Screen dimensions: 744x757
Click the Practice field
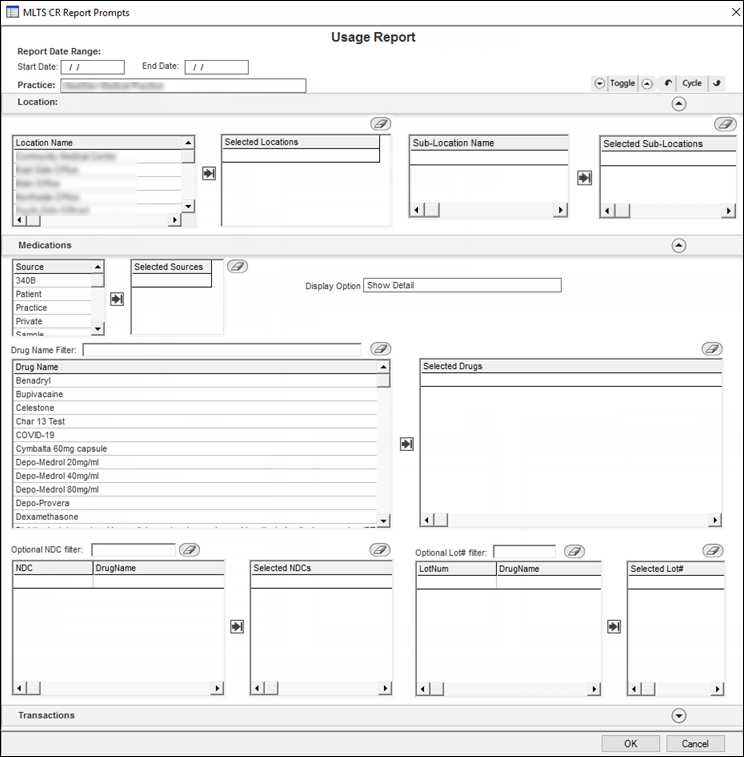click(x=183, y=85)
